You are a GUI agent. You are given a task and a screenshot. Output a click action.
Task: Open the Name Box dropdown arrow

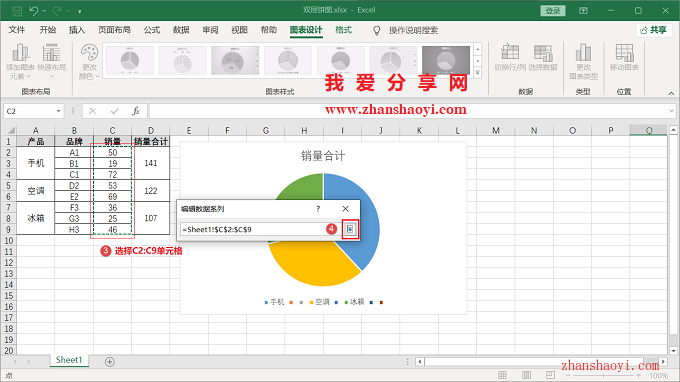pyautogui.click(x=59, y=111)
